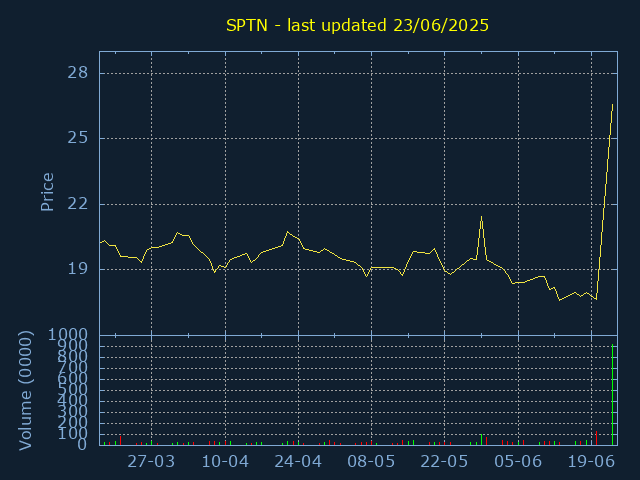This screenshot has height=480, width=640.
Task: Click the final price line peak near 26.5
Action: point(613,105)
